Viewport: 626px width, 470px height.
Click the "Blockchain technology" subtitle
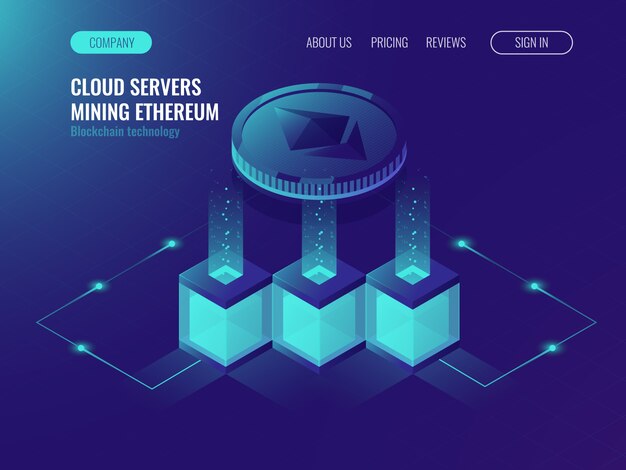click(x=125, y=132)
